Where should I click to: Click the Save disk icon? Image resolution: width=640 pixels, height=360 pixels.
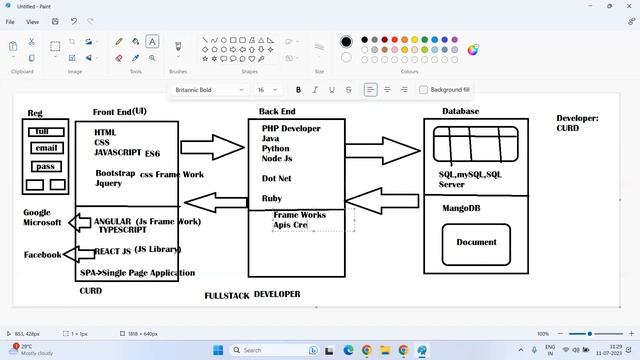[x=55, y=21]
